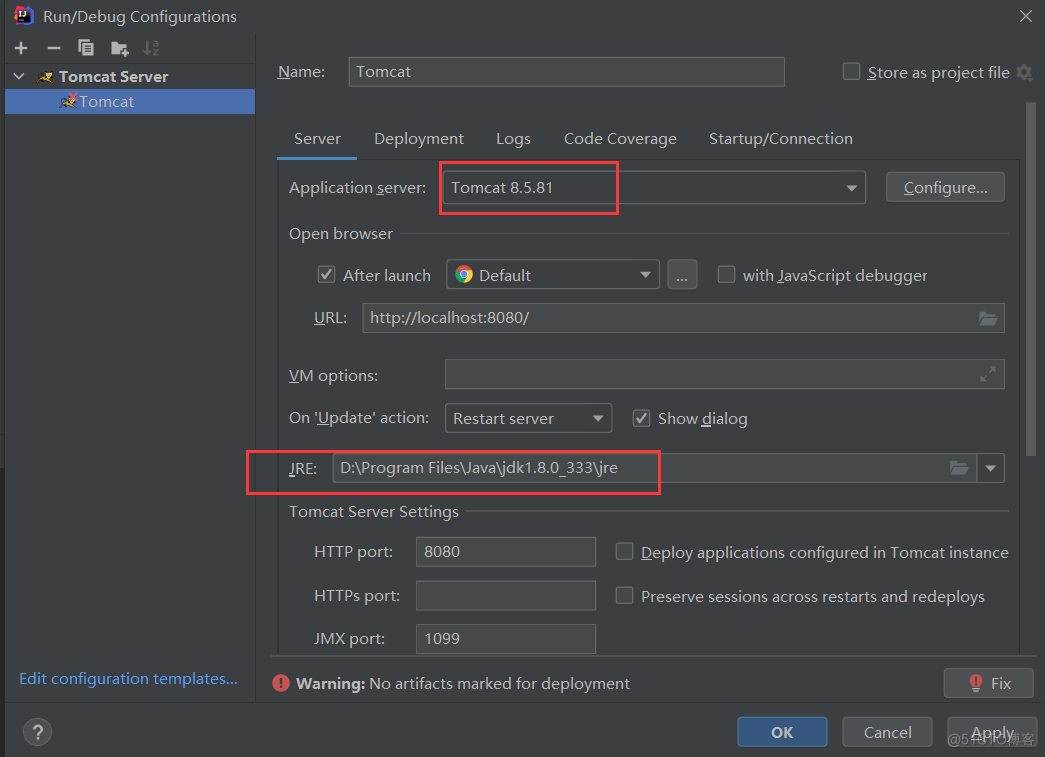Switch to the Server tab
This screenshot has height=757, width=1045.
(317, 139)
